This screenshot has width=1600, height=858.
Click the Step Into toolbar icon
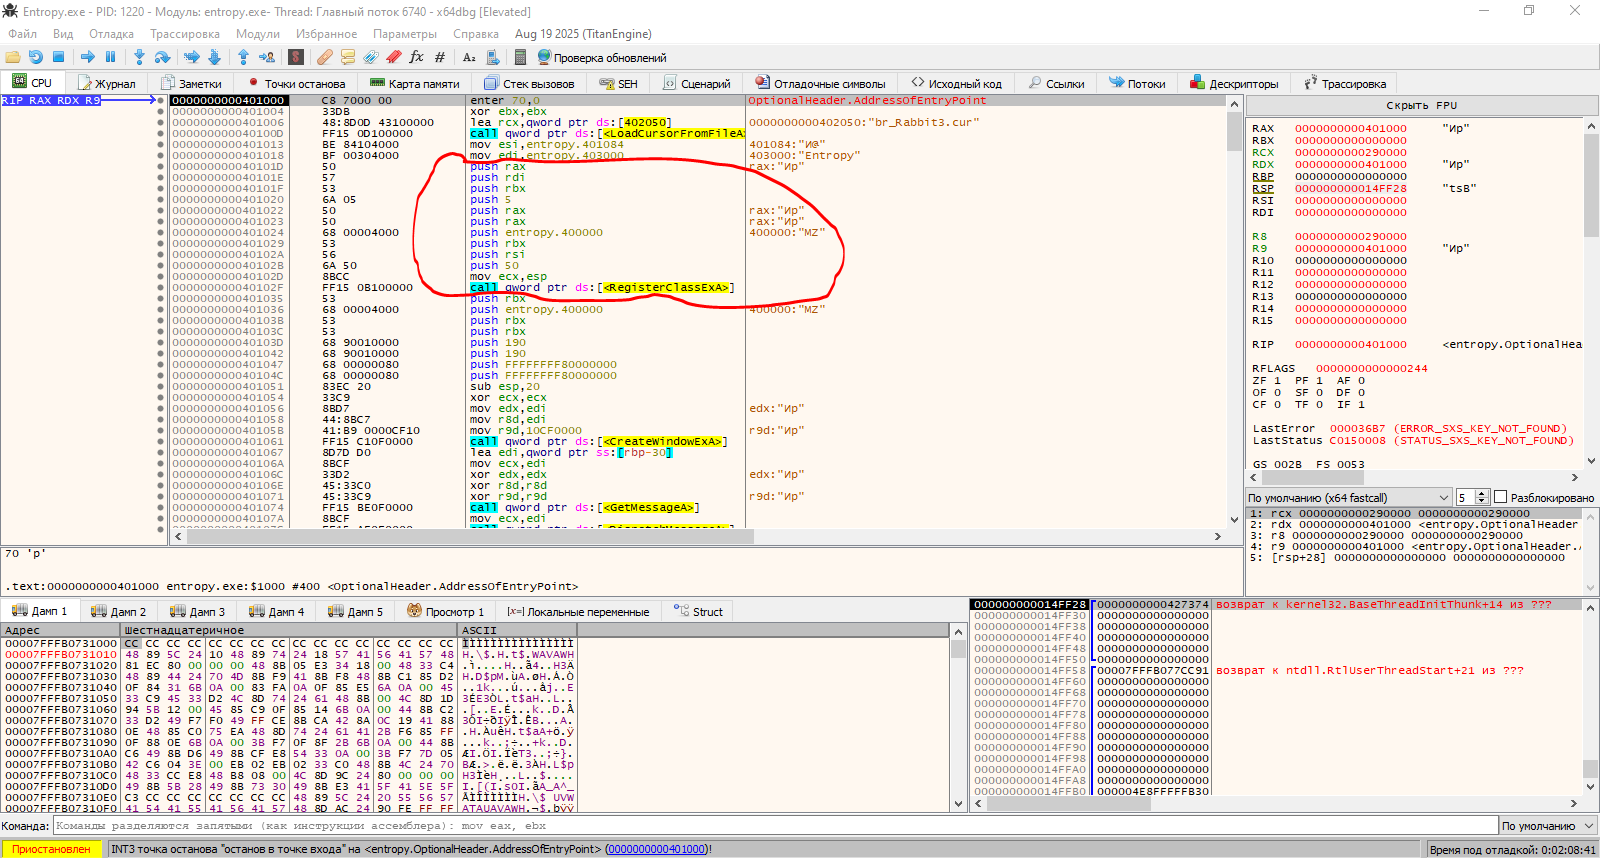coord(139,57)
